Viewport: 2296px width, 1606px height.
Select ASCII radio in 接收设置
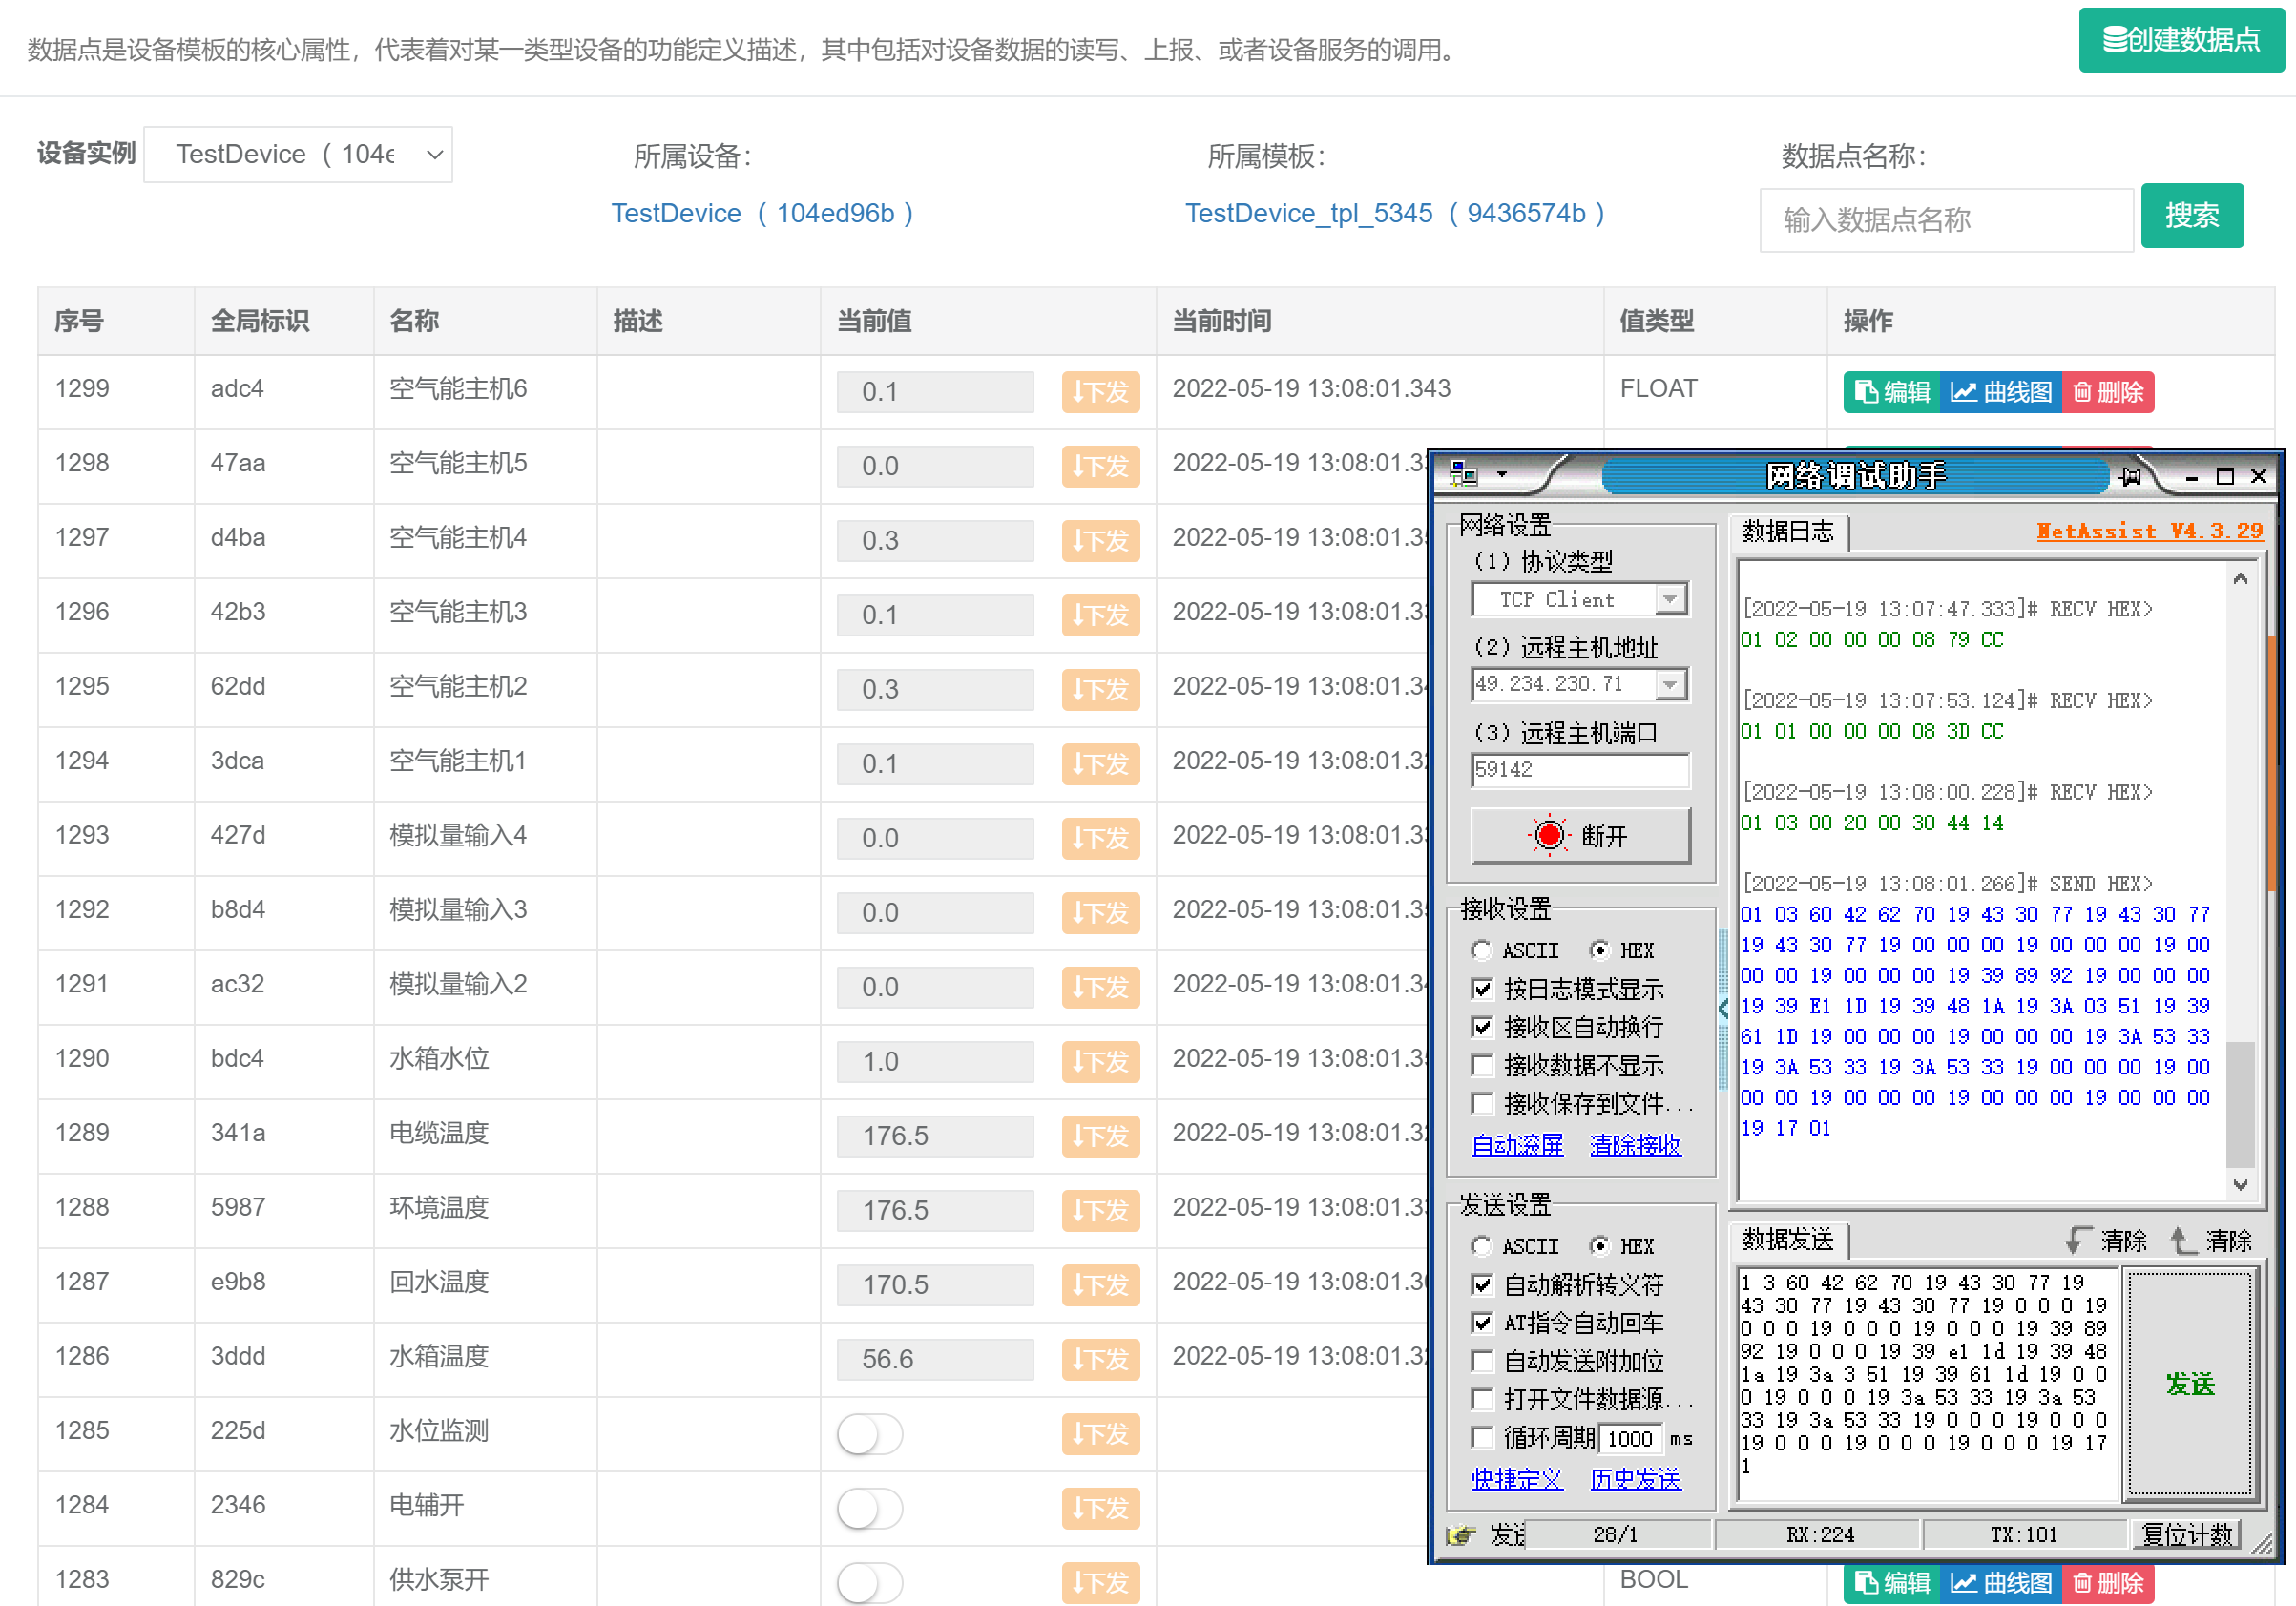[x=1482, y=950]
